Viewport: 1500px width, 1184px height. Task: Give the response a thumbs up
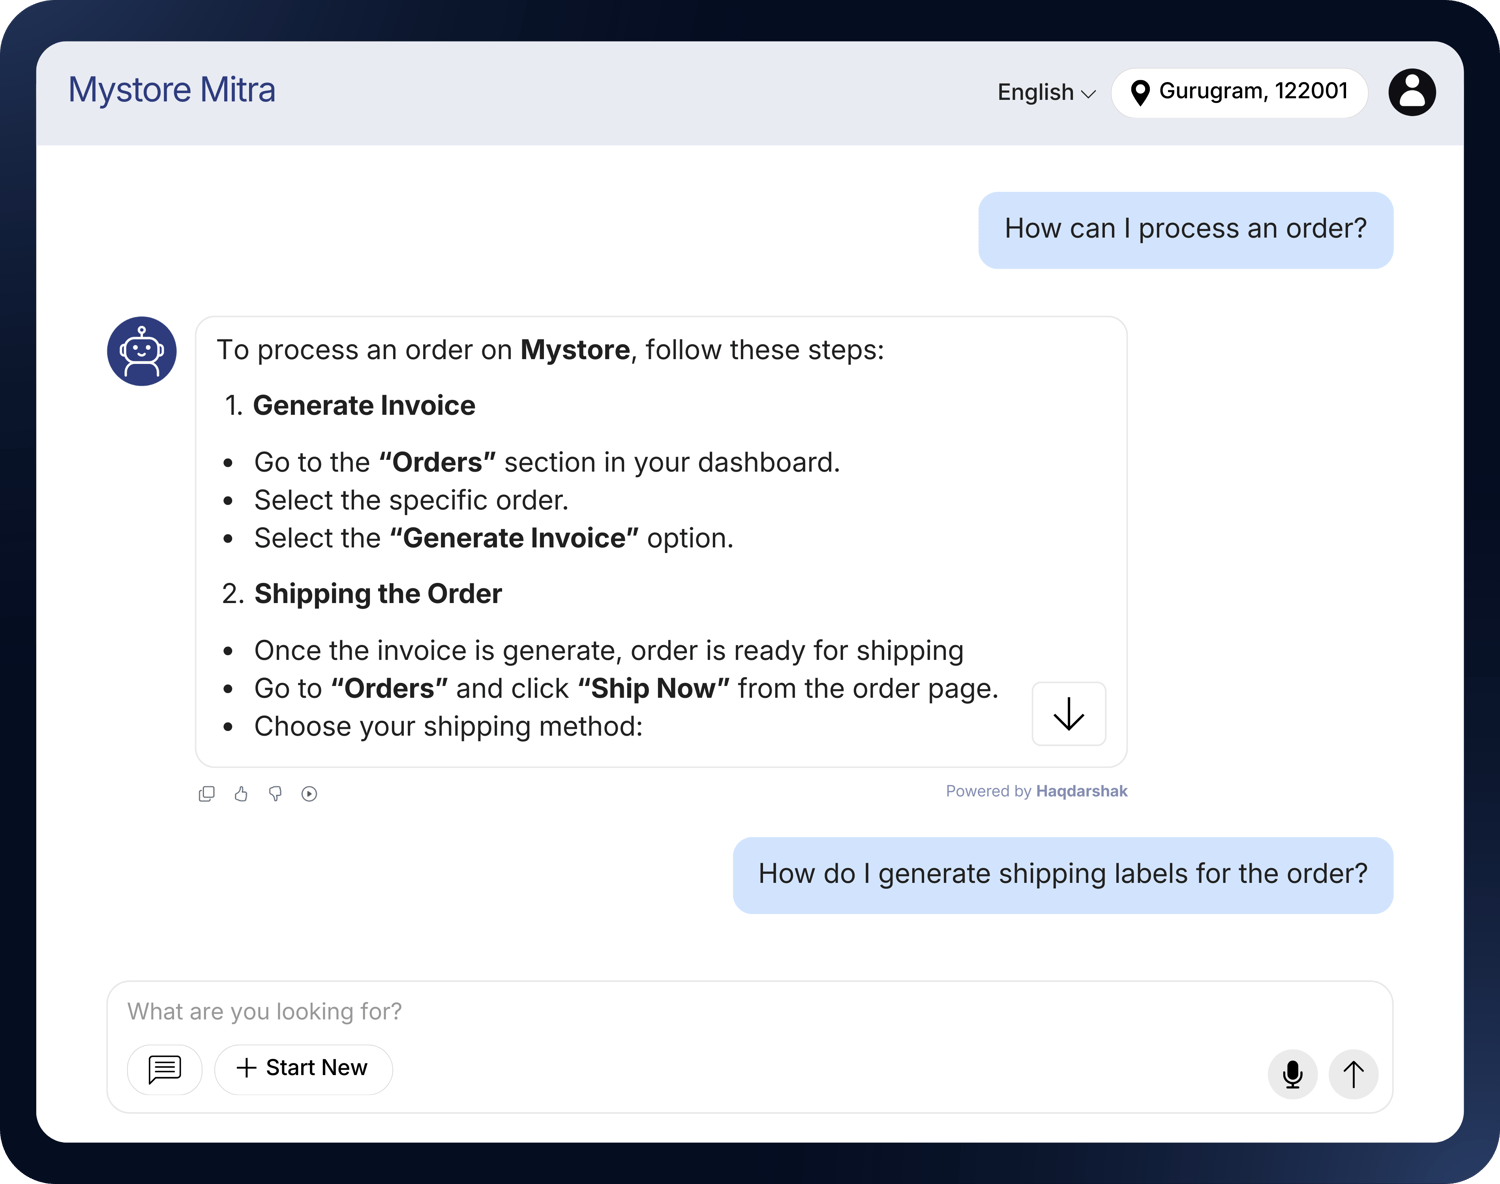(x=241, y=794)
